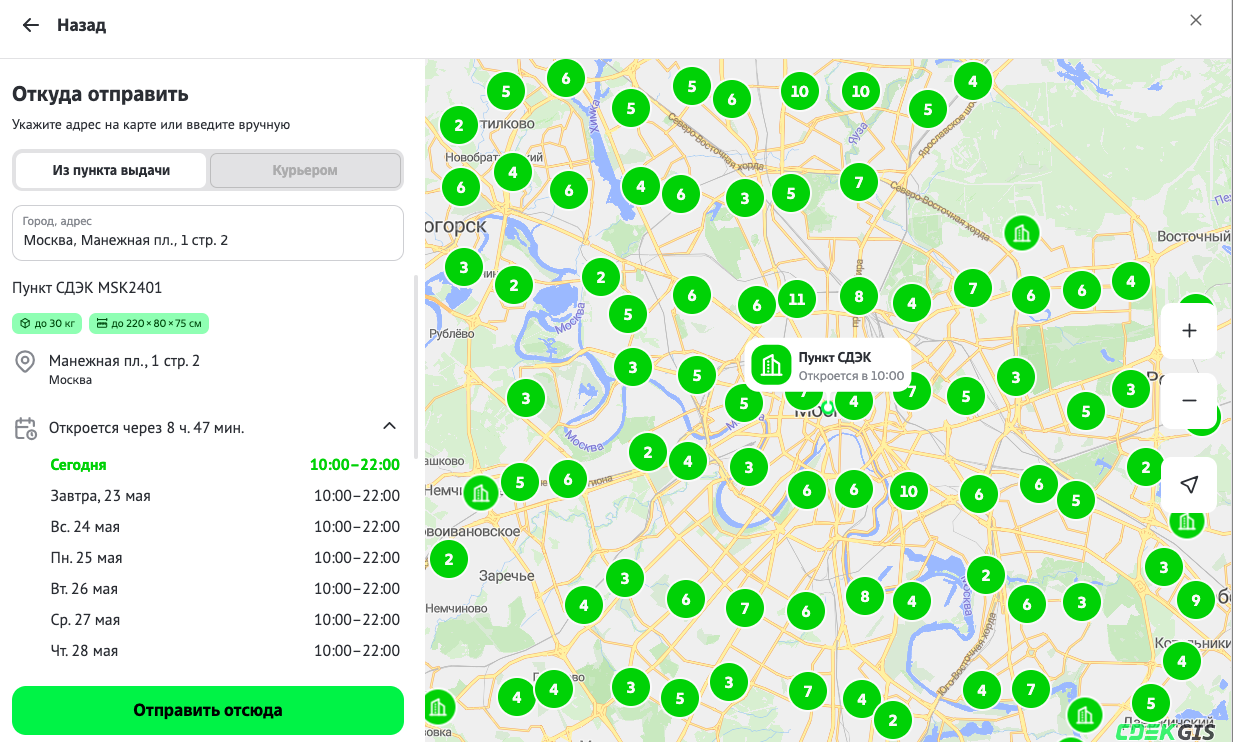Click the 'Пункт СДЭК' map popup
The width and height of the screenshot is (1233, 742).
(x=828, y=366)
